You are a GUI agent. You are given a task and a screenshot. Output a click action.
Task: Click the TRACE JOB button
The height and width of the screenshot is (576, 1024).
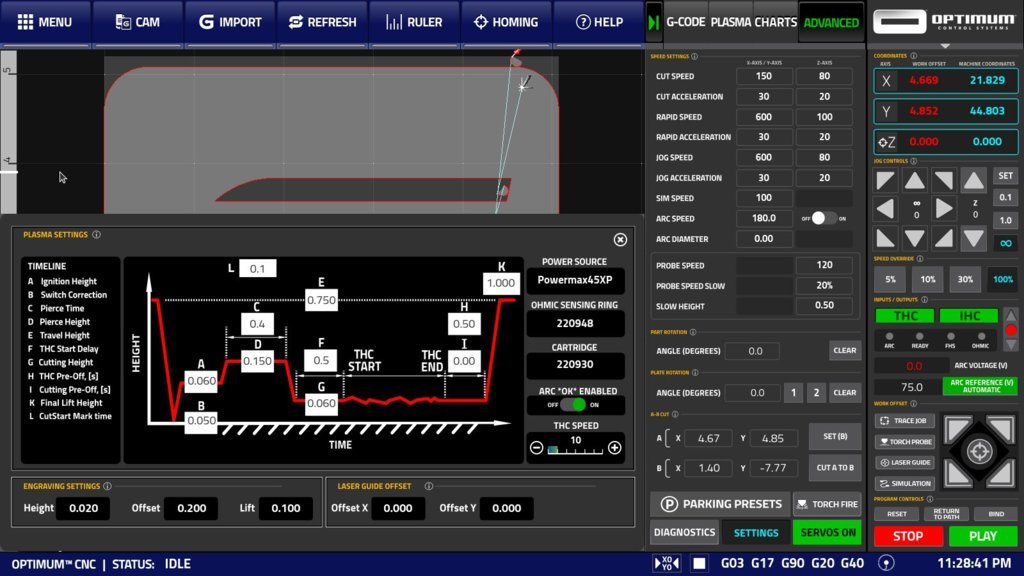(904, 421)
